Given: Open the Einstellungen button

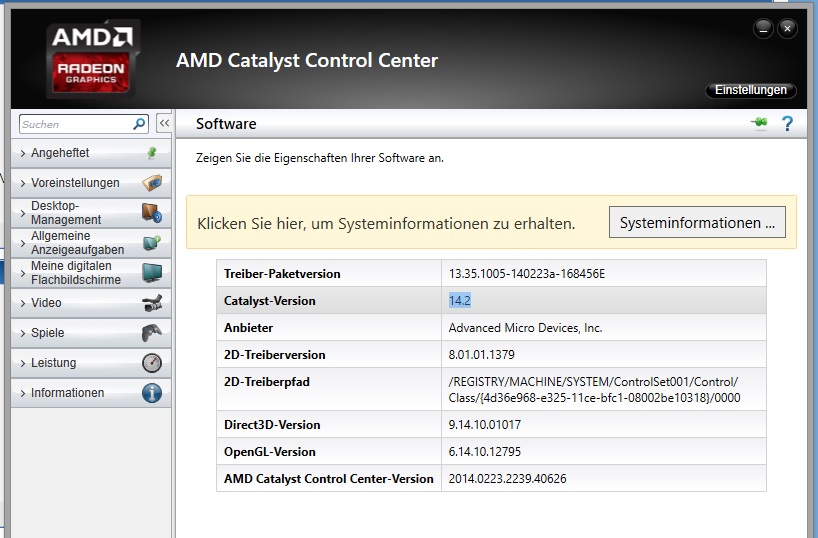Looking at the screenshot, I should tap(751, 90).
